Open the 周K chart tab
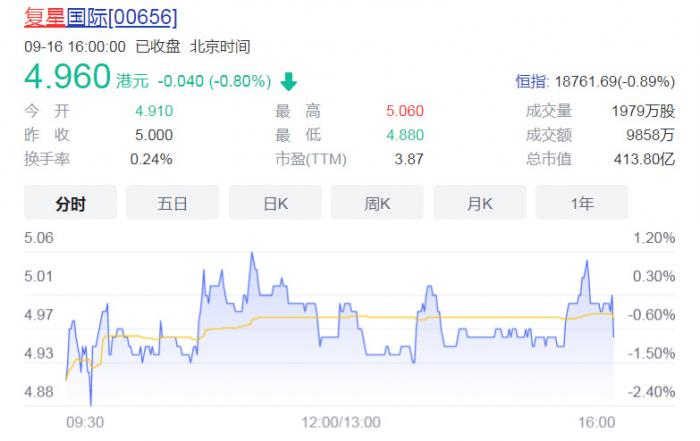700x441 pixels. (x=377, y=204)
